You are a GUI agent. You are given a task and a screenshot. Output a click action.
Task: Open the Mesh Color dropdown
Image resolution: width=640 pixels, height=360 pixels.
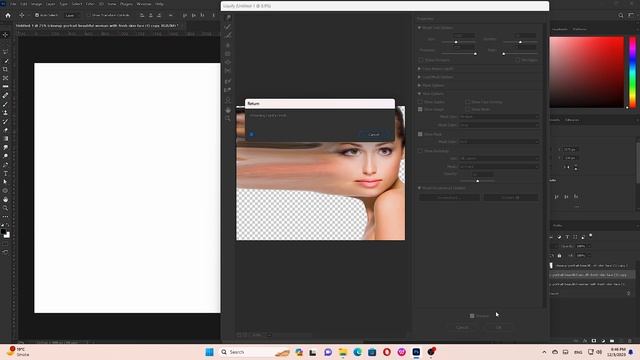(x=499, y=125)
